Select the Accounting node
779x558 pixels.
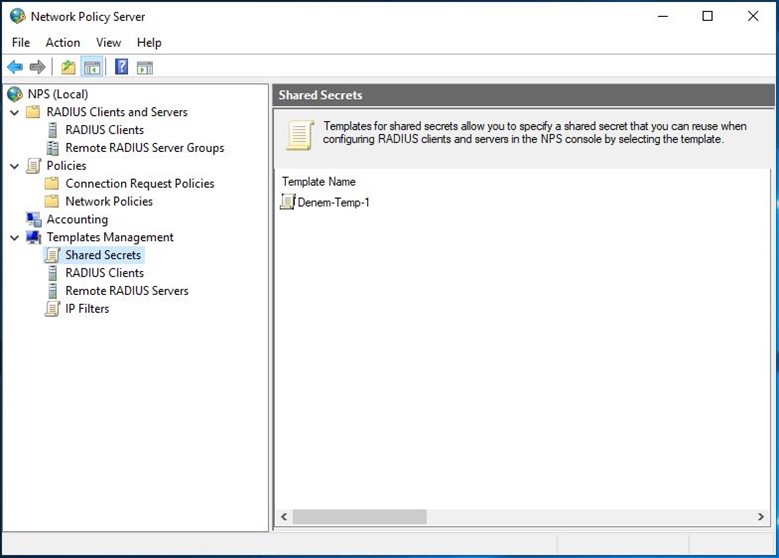[x=77, y=219]
